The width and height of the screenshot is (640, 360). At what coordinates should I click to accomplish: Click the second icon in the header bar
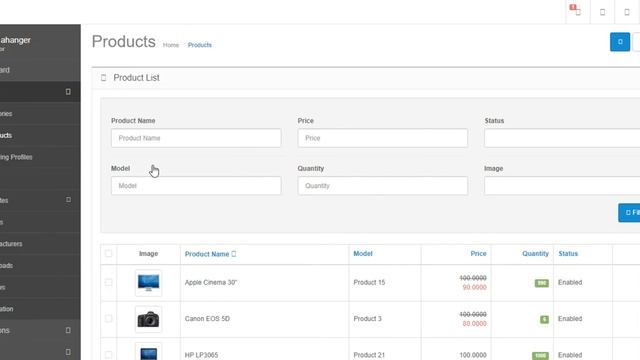602,12
